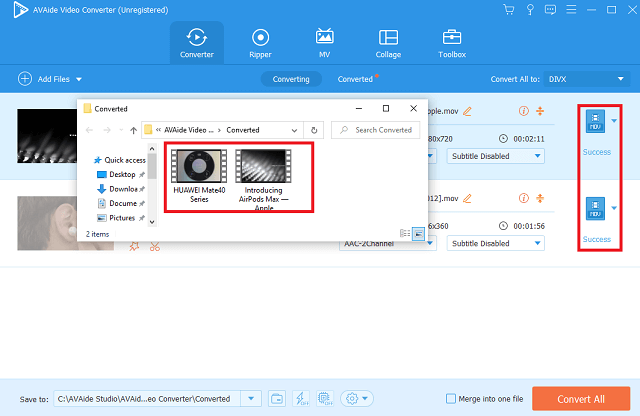Open the hamburger menu icon
Image resolution: width=640 pixels, height=416 pixels.
(x=571, y=9)
